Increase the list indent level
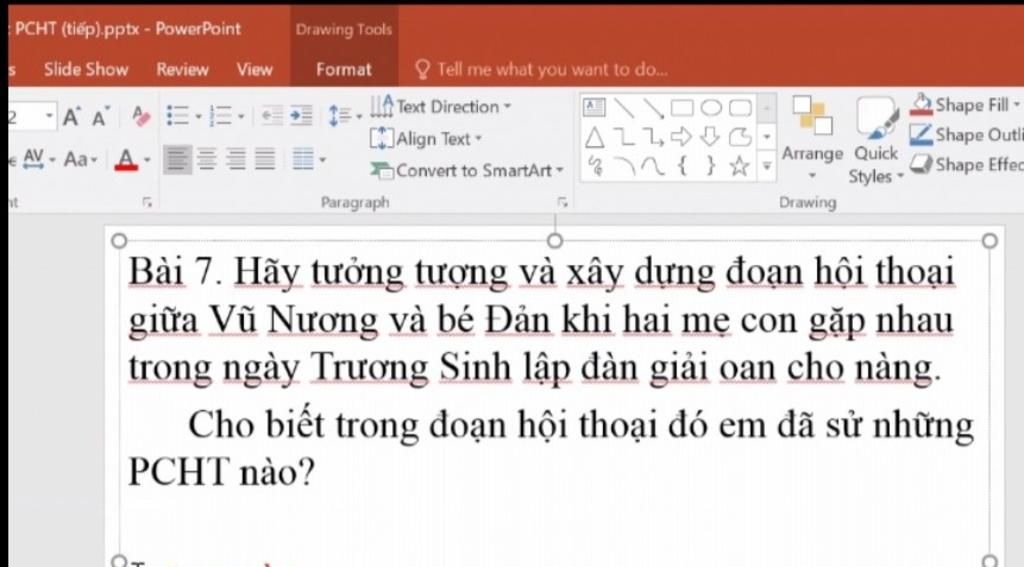The image size is (1024, 567). [x=301, y=116]
